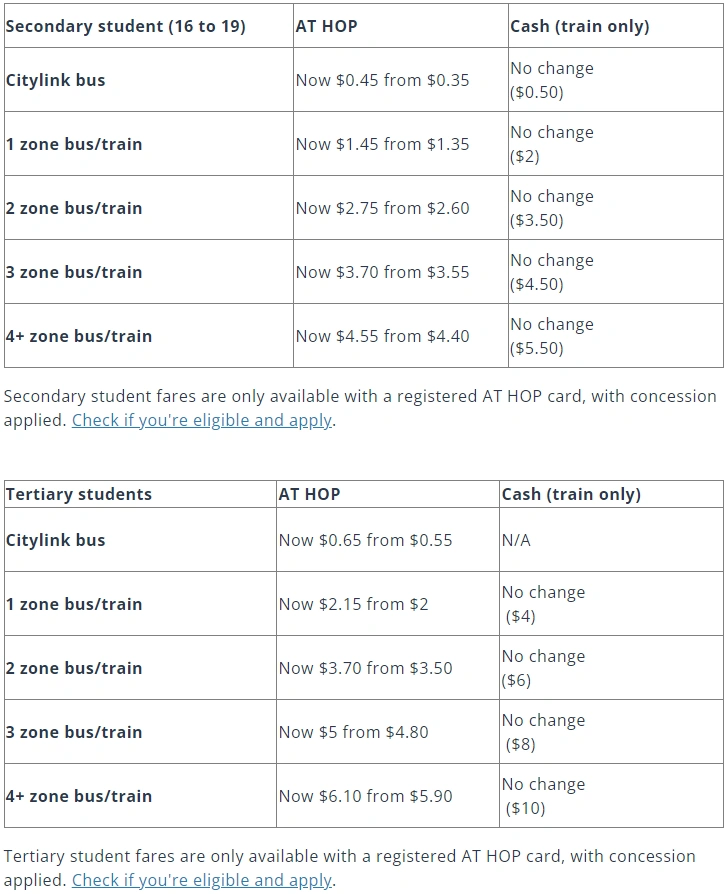This screenshot has height=894, width=728.
Task: Click the 'No change ($0.50)' cash cell
Action: pos(552,80)
